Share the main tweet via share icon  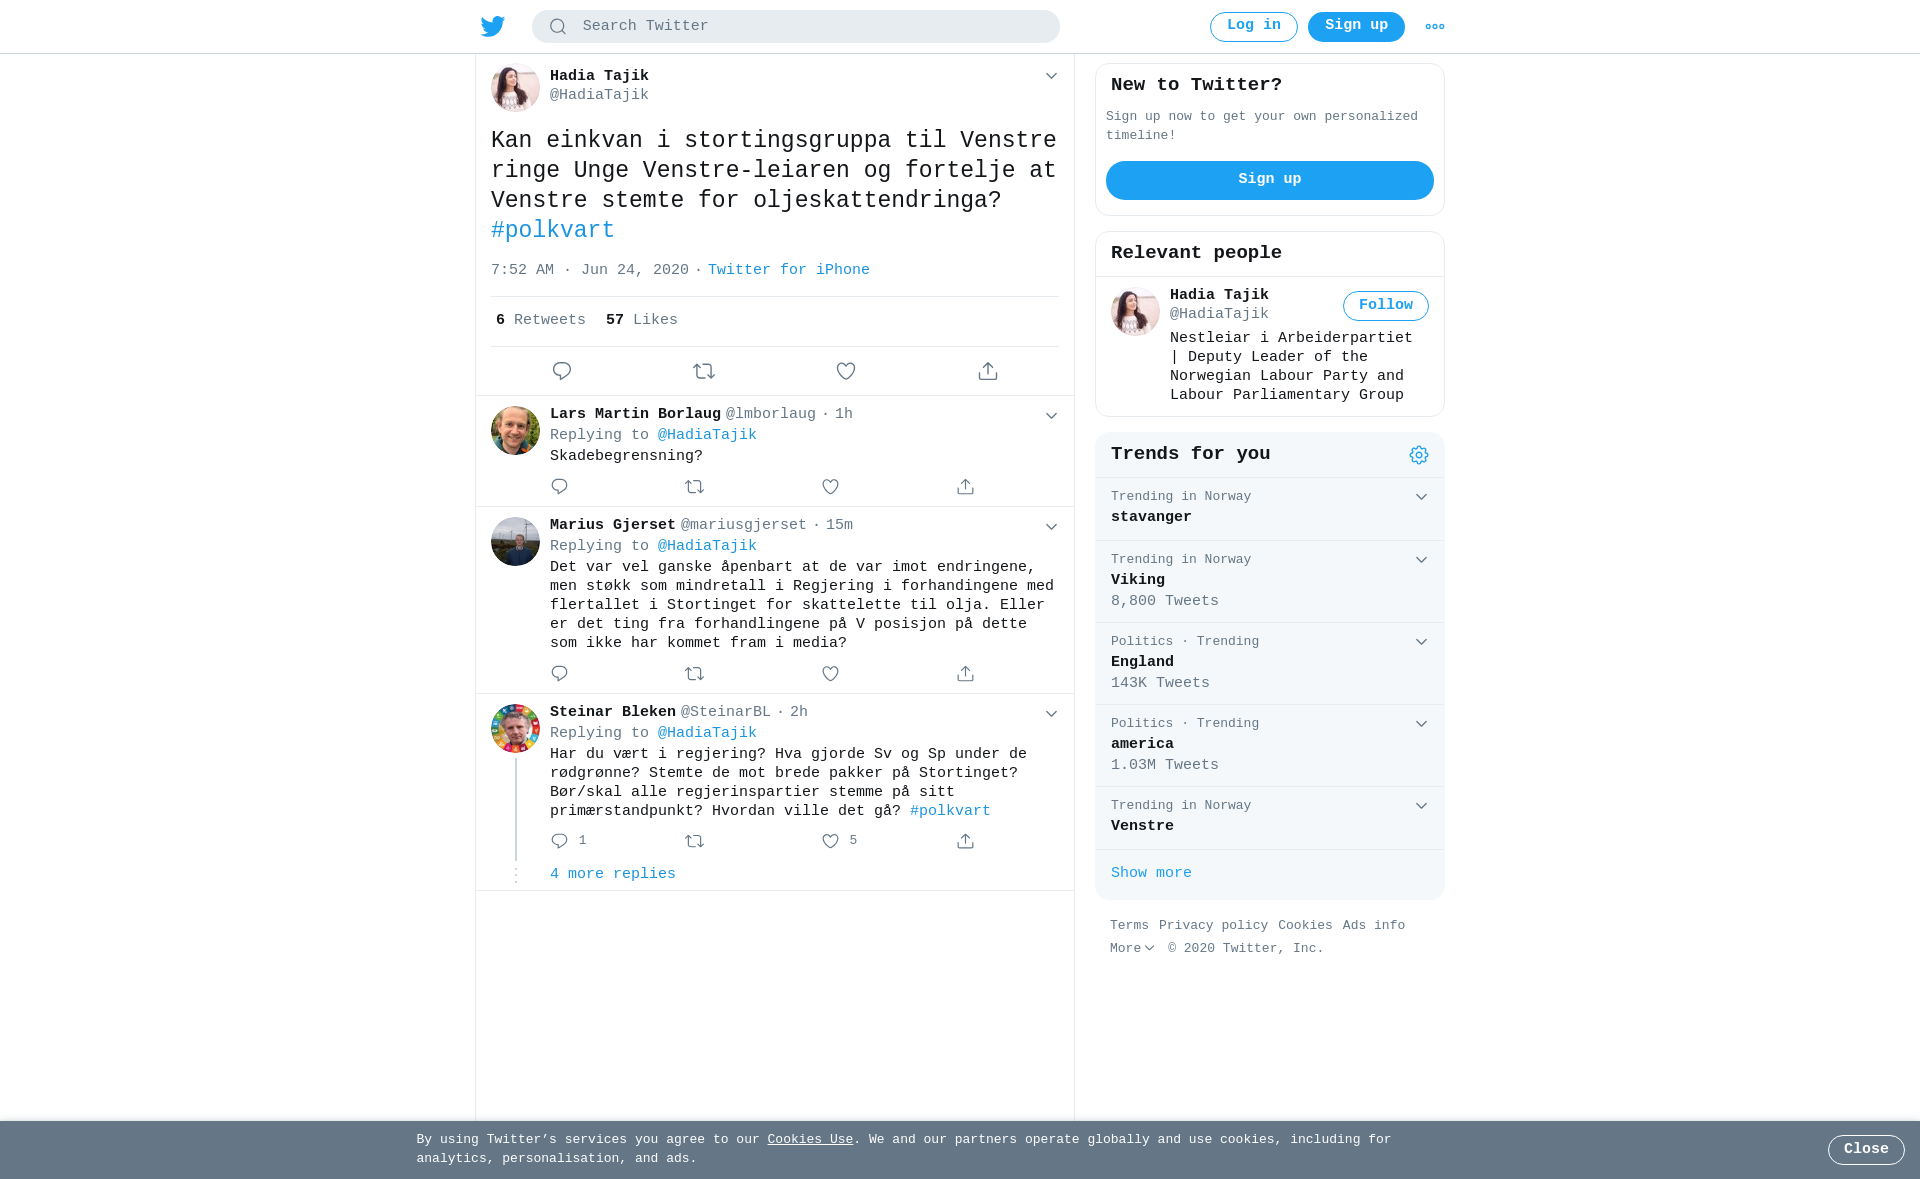point(988,371)
